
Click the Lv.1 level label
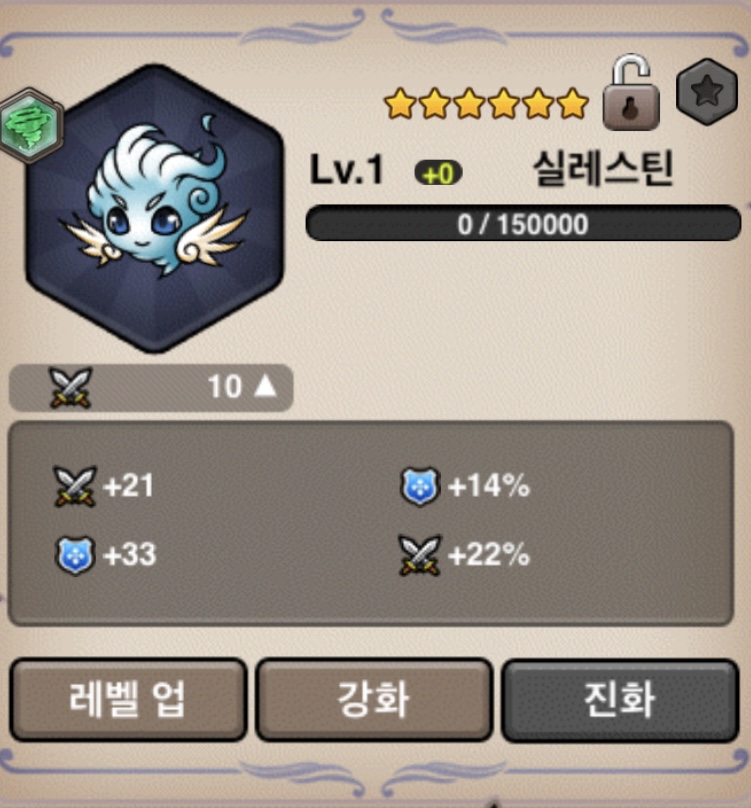tap(347, 170)
